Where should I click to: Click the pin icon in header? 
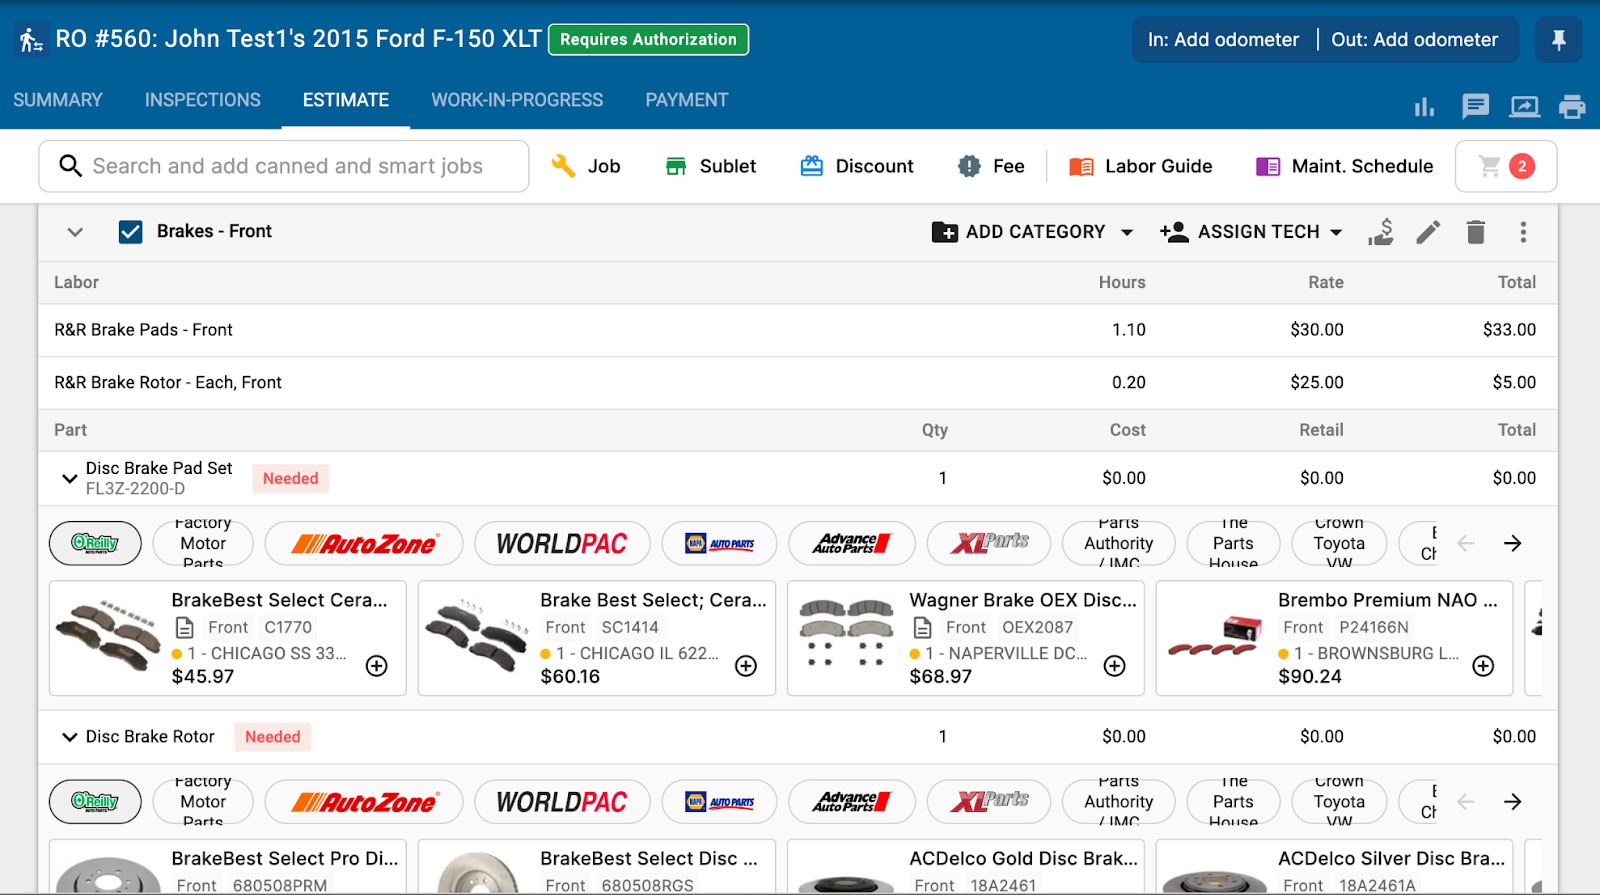point(1558,40)
